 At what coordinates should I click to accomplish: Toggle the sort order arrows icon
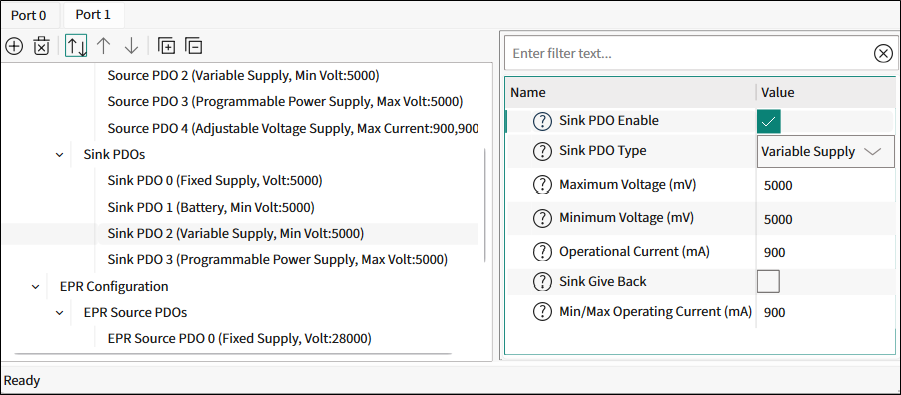click(x=76, y=46)
